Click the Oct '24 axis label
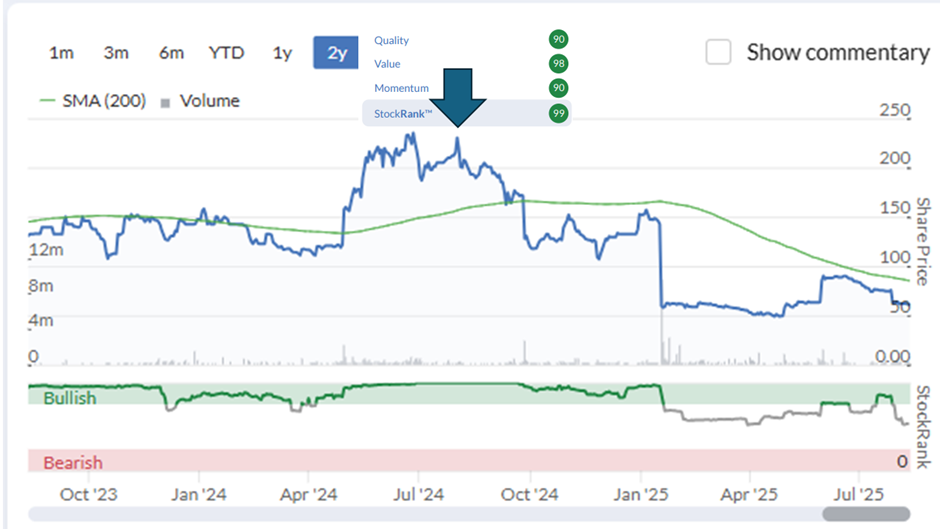The height and width of the screenshot is (529, 940). (x=529, y=495)
